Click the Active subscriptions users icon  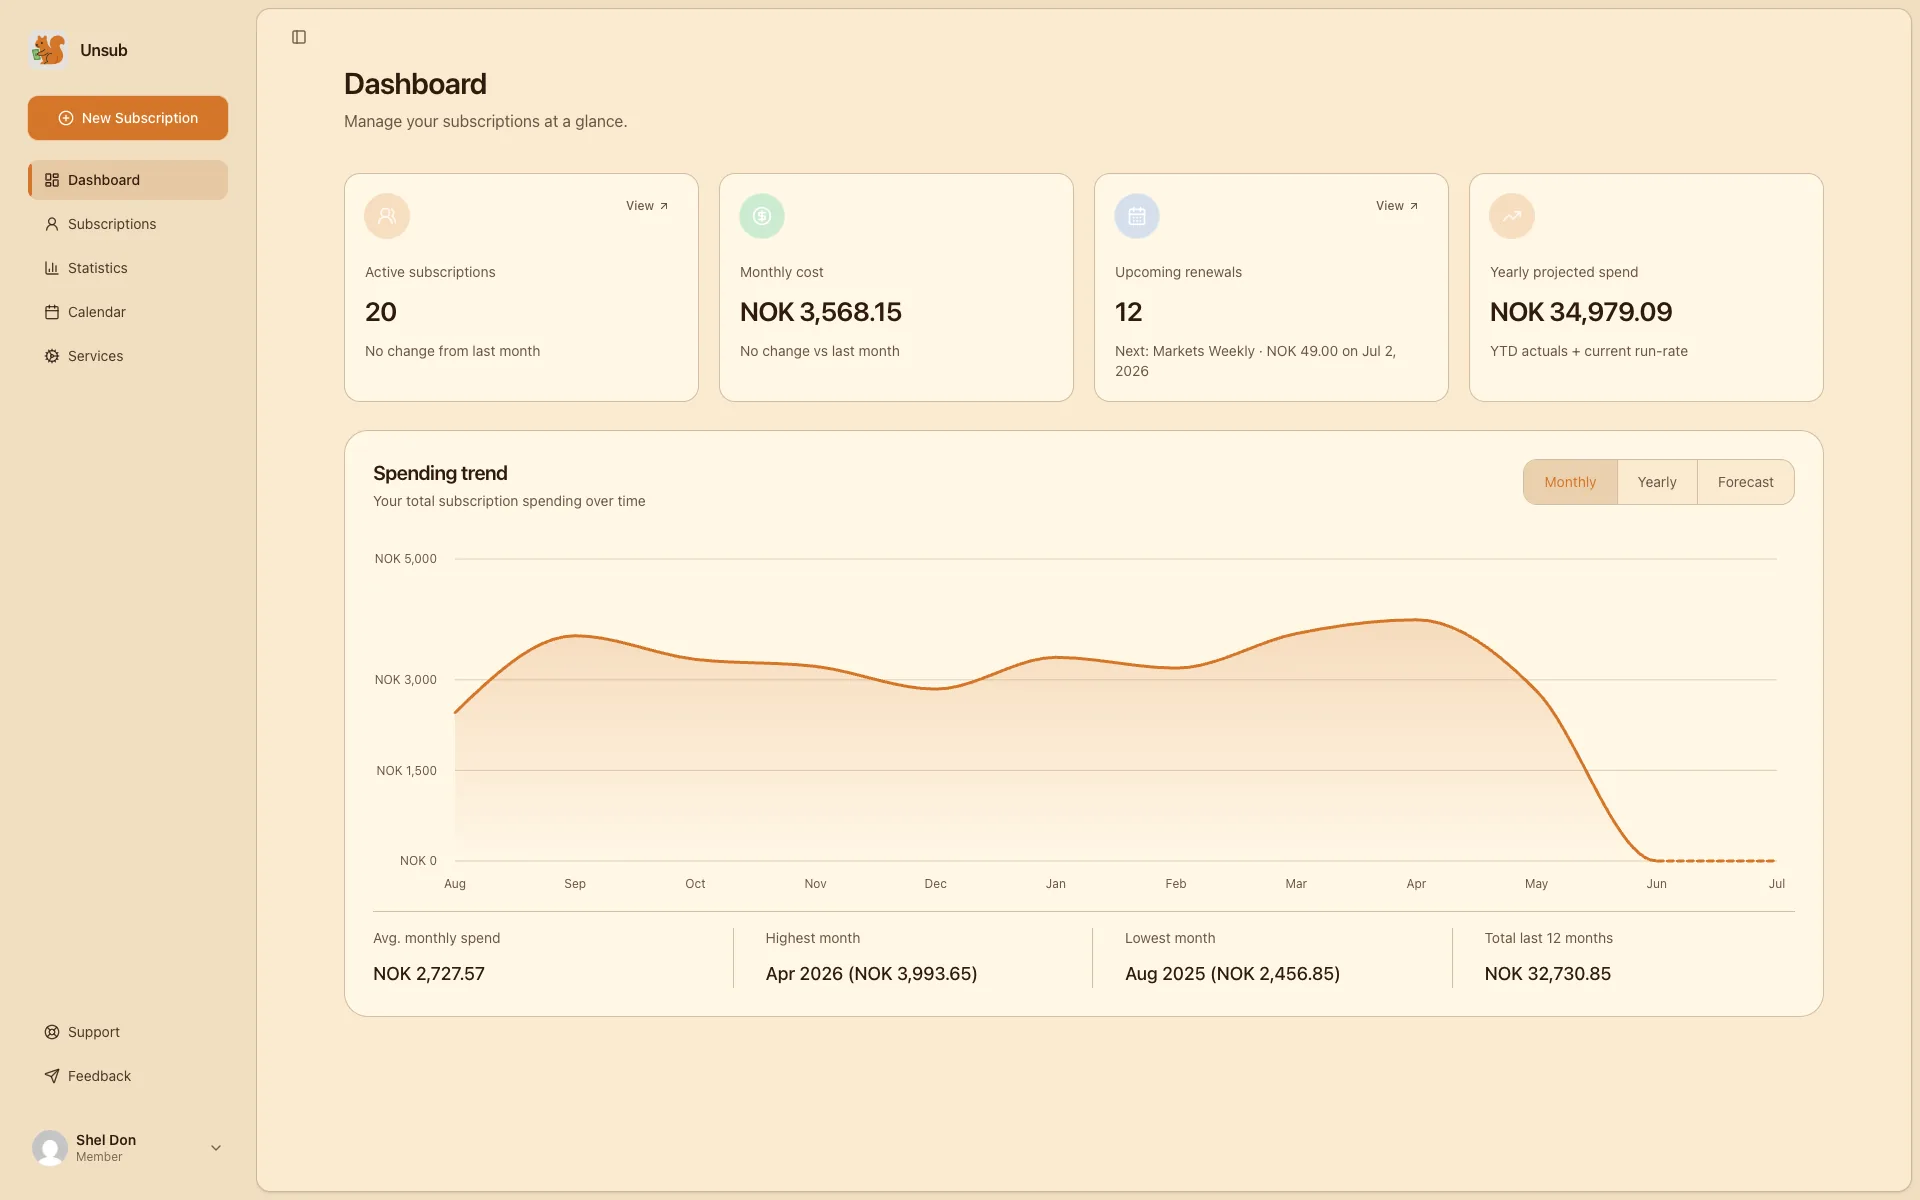387,216
